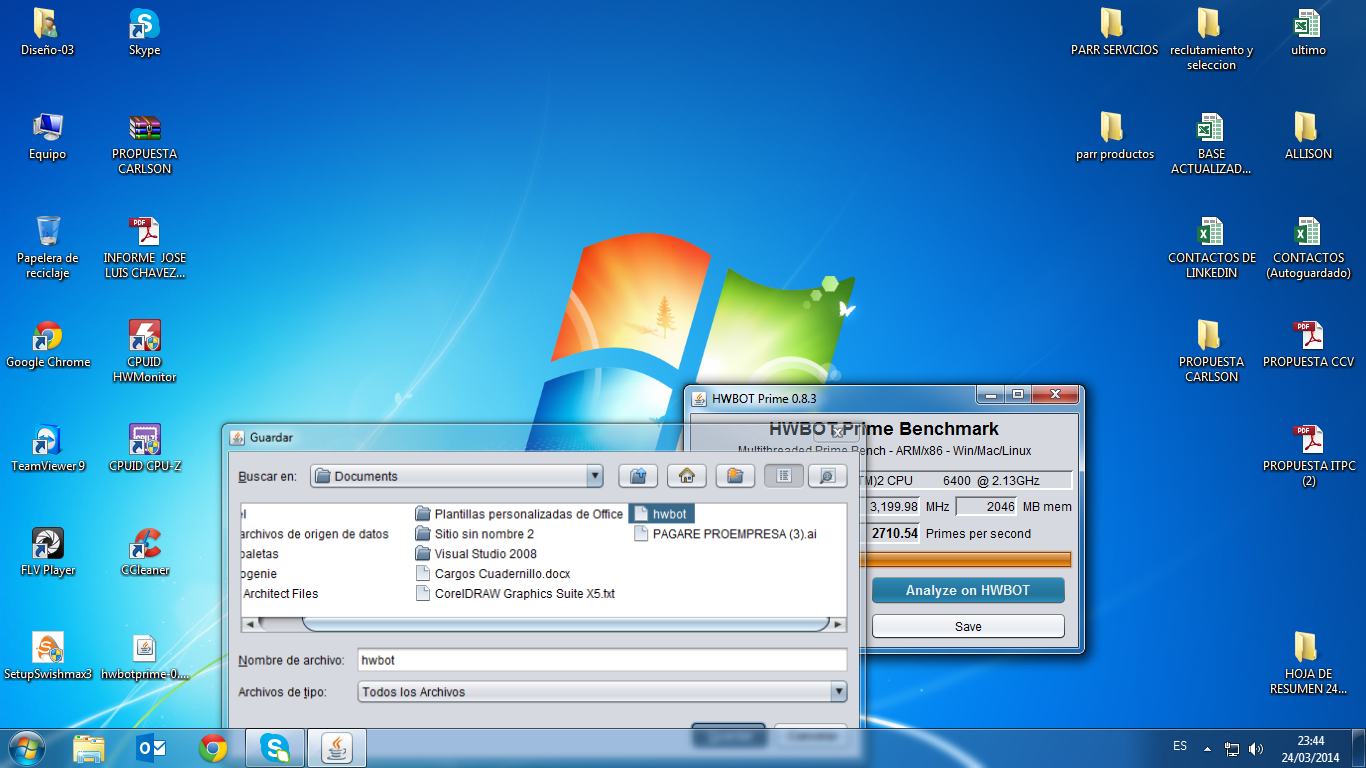1366x768 pixels.
Task: Click the 2710.54 primes per second field
Action: click(893, 533)
